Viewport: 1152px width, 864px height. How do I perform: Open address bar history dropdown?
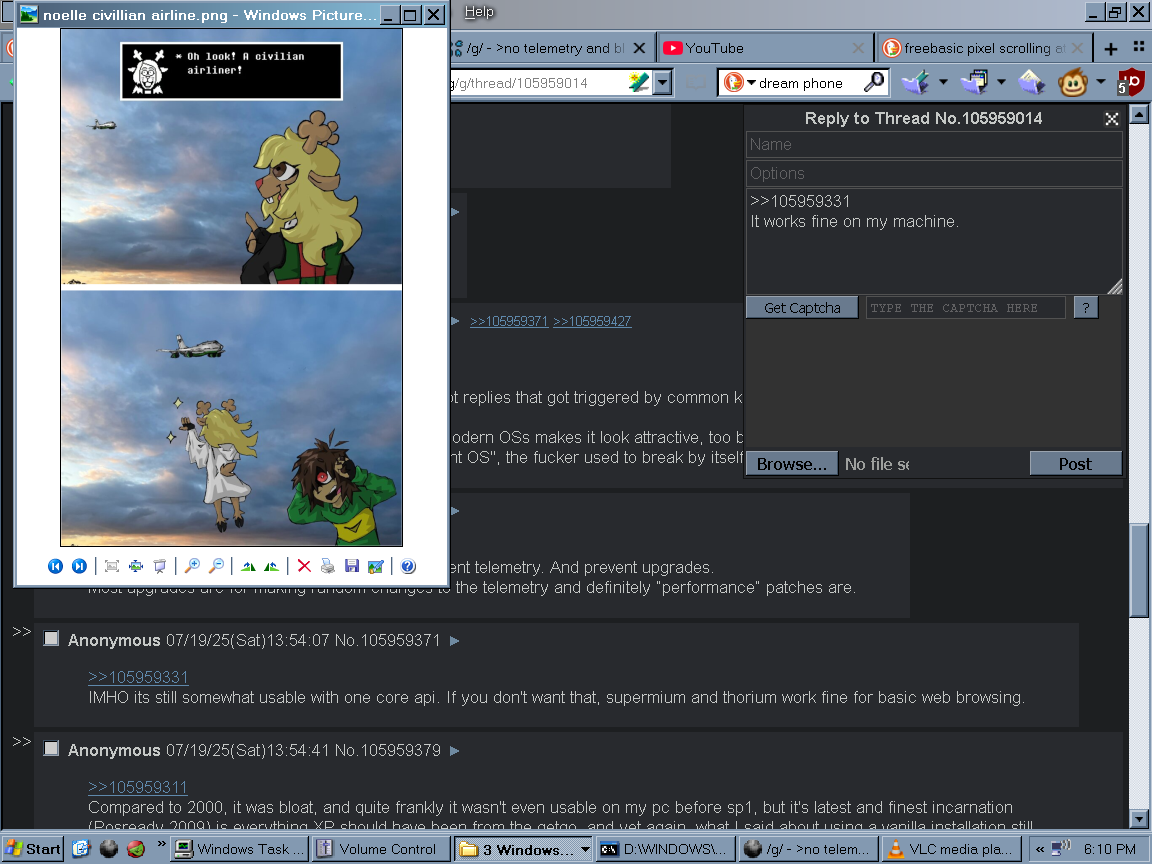662,82
